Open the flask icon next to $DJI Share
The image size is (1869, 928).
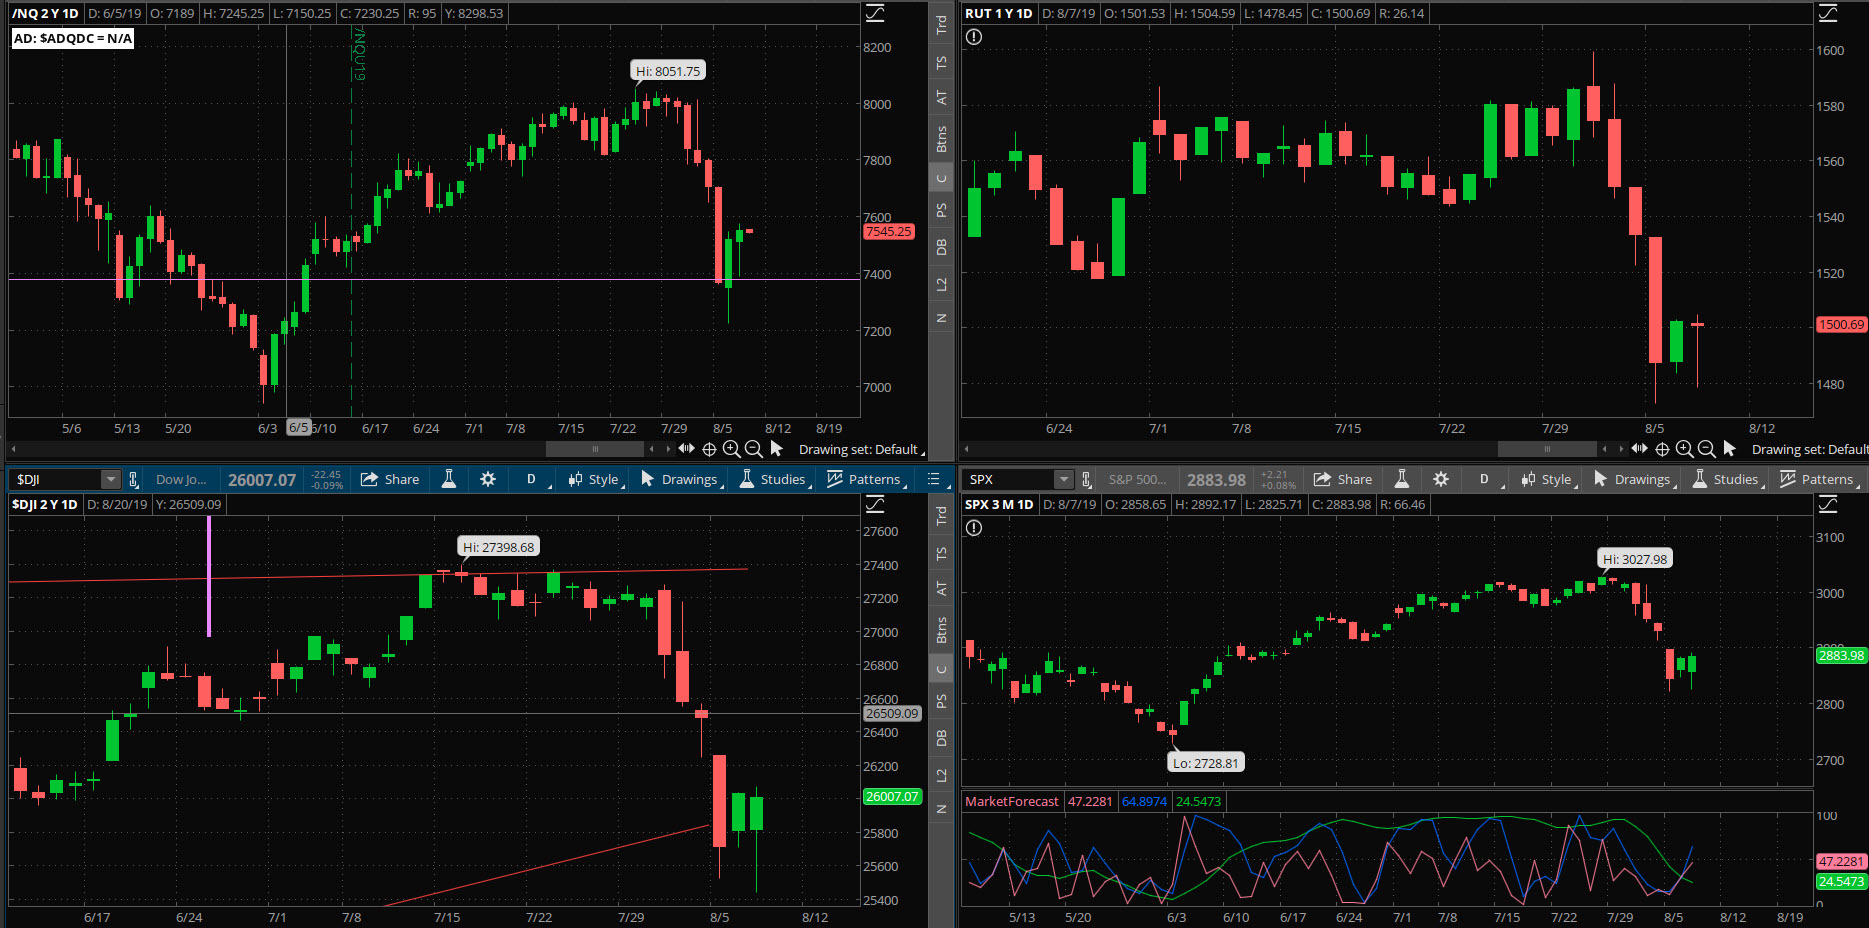[x=449, y=480]
